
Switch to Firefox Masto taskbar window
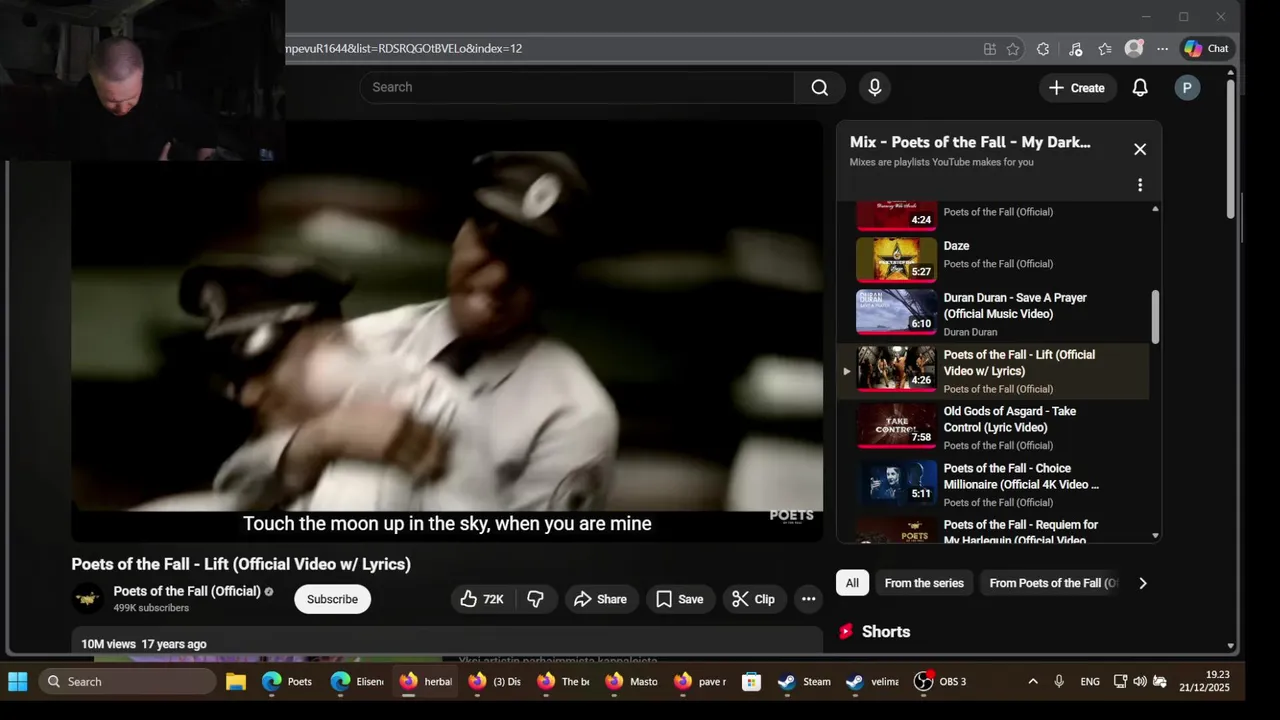point(632,681)
